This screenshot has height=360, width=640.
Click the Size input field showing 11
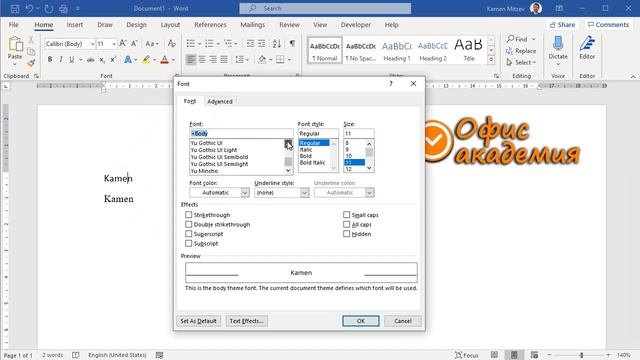tap(358, 133)
